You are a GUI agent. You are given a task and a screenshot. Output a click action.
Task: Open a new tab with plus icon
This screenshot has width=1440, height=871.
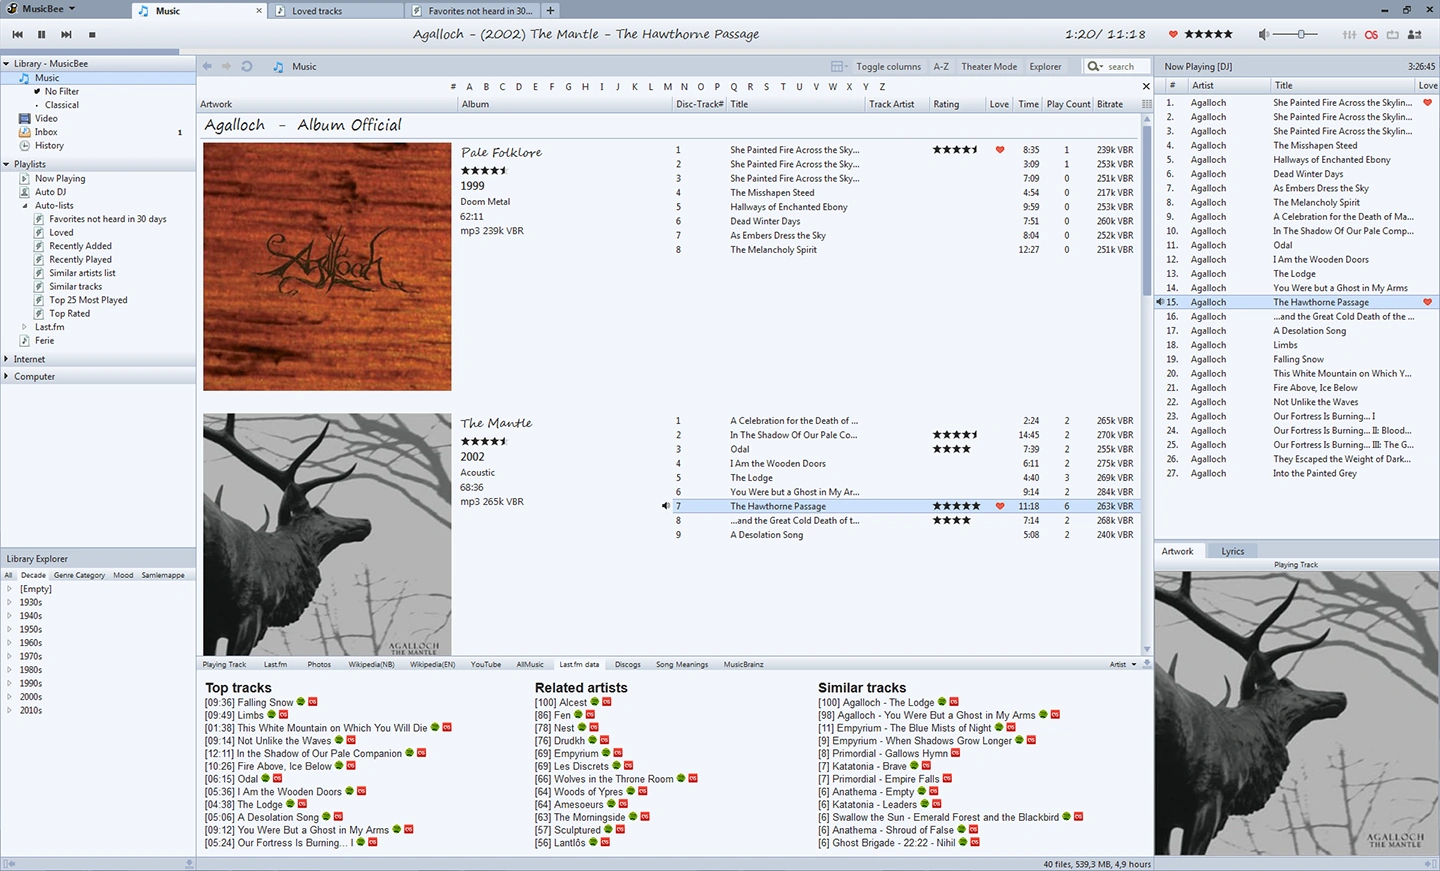[x=550, y=10]
